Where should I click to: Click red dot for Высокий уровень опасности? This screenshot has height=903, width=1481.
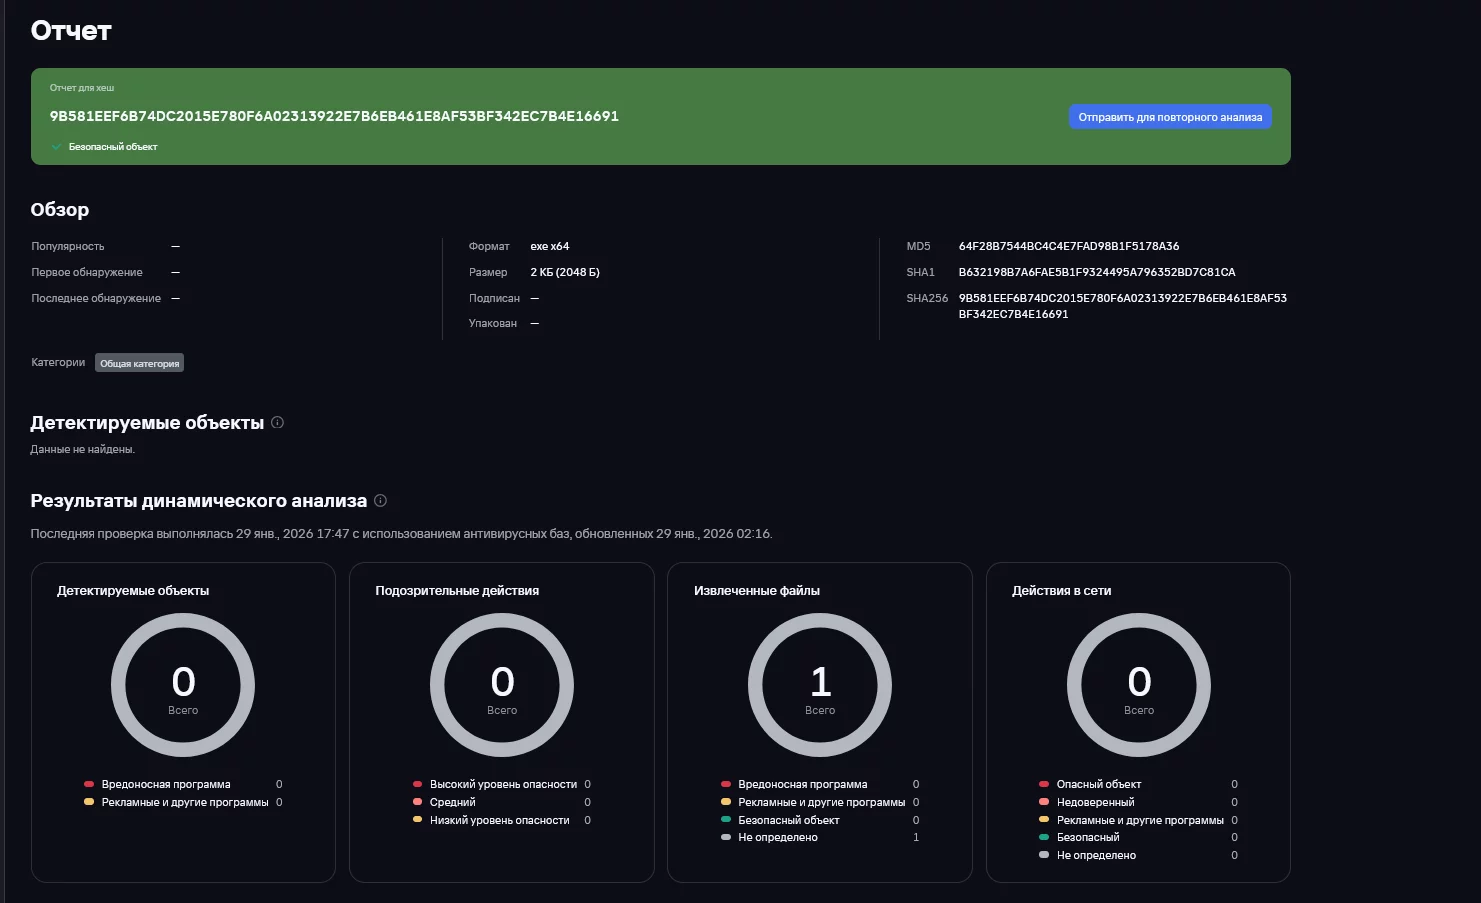[x=417, y=785]
